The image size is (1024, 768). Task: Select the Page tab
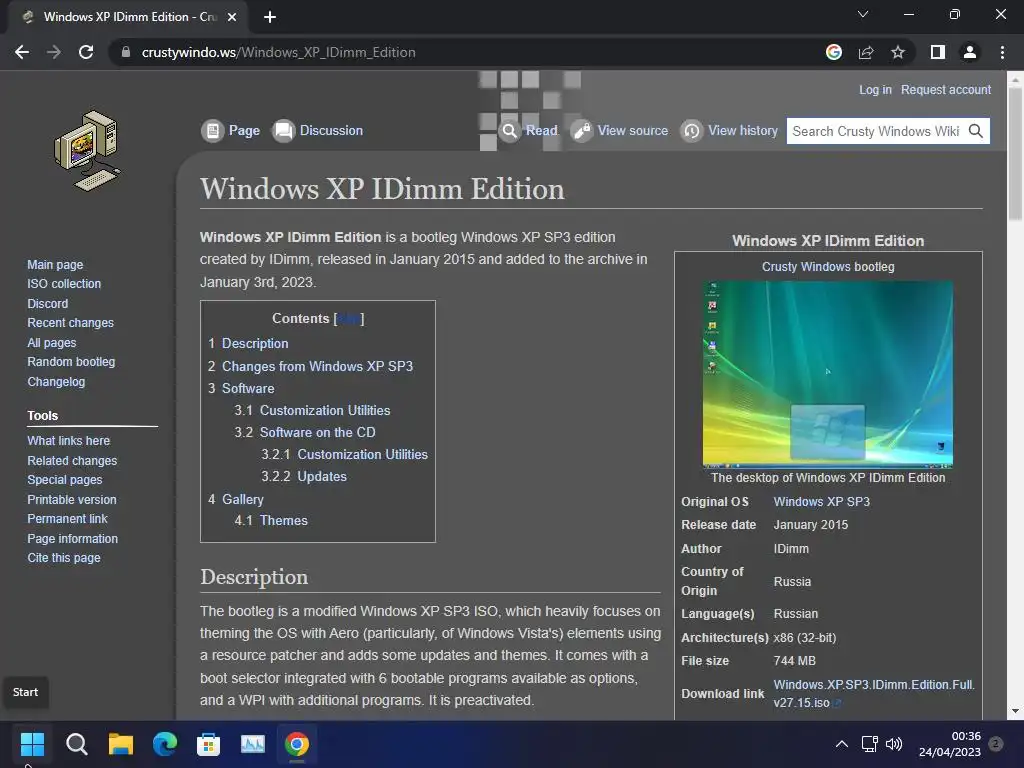click(231, 131)
